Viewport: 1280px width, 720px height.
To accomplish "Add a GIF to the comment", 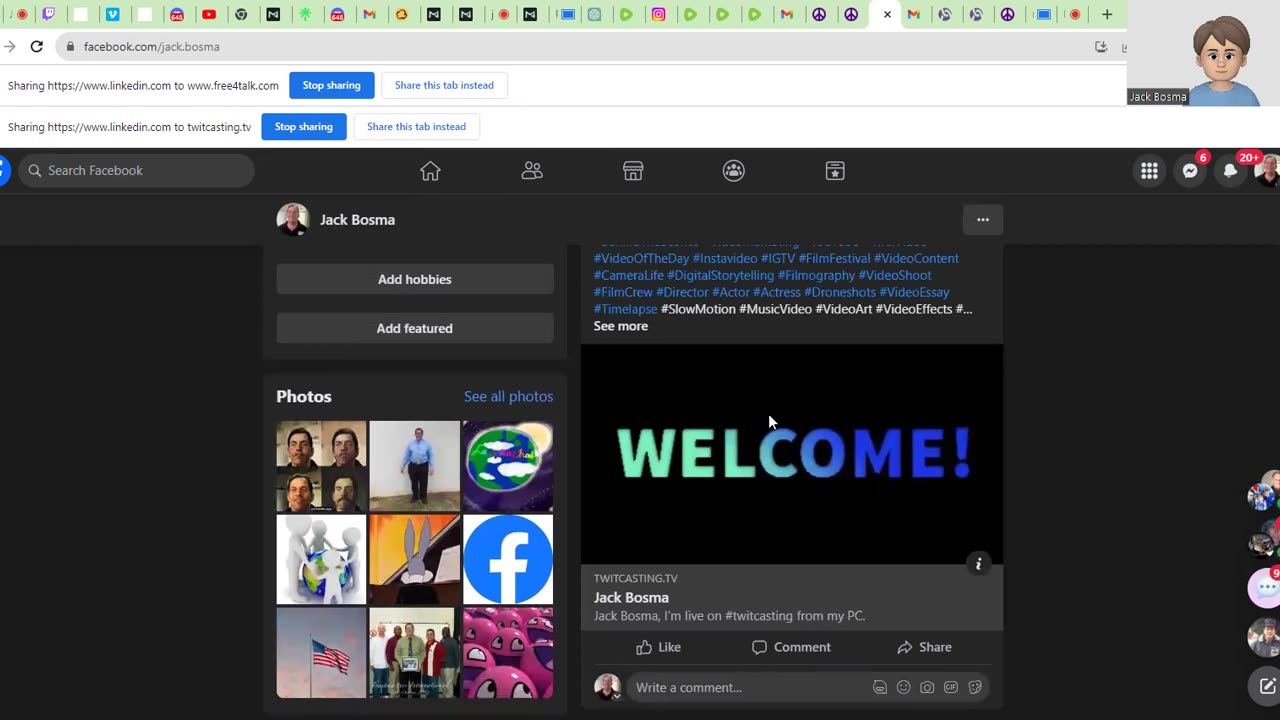I will click(951, 687).
